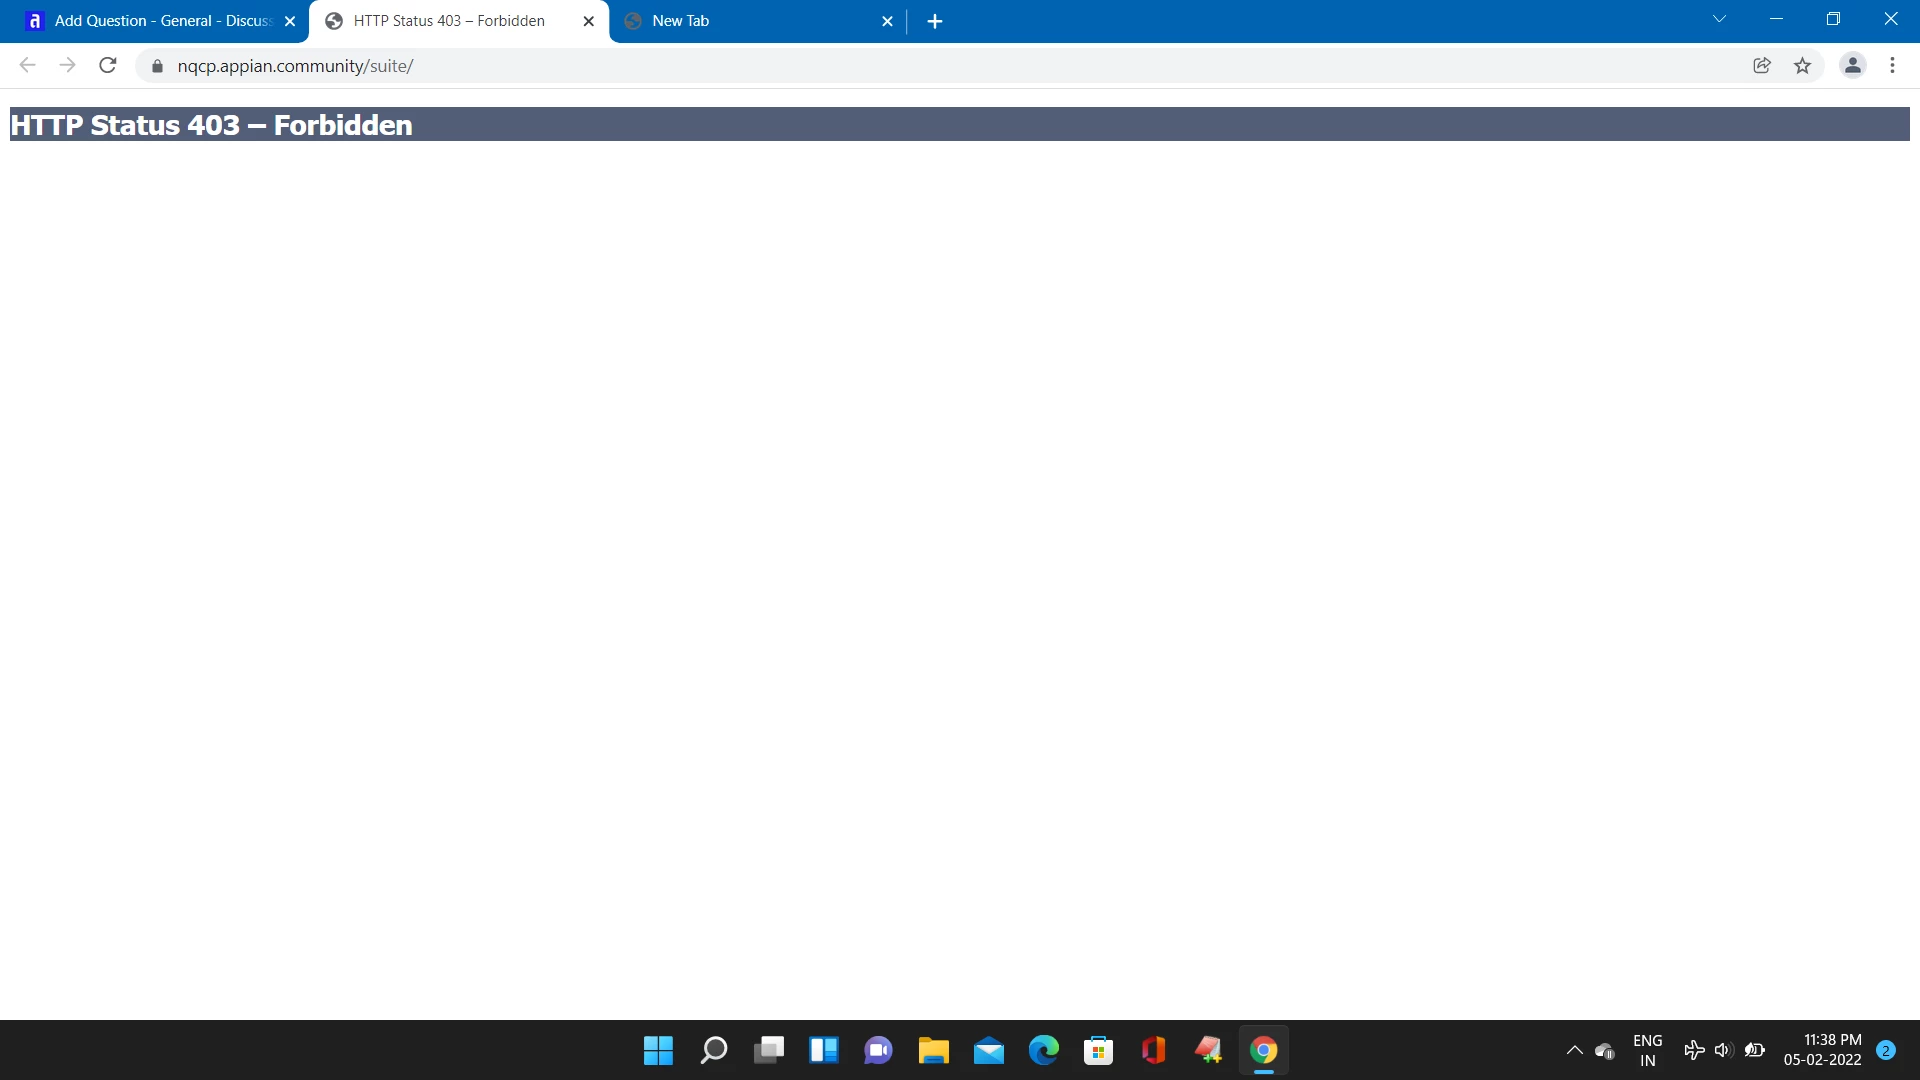Switch ENG IN input language
1920x1080 pixels.
[1647, 1050]
